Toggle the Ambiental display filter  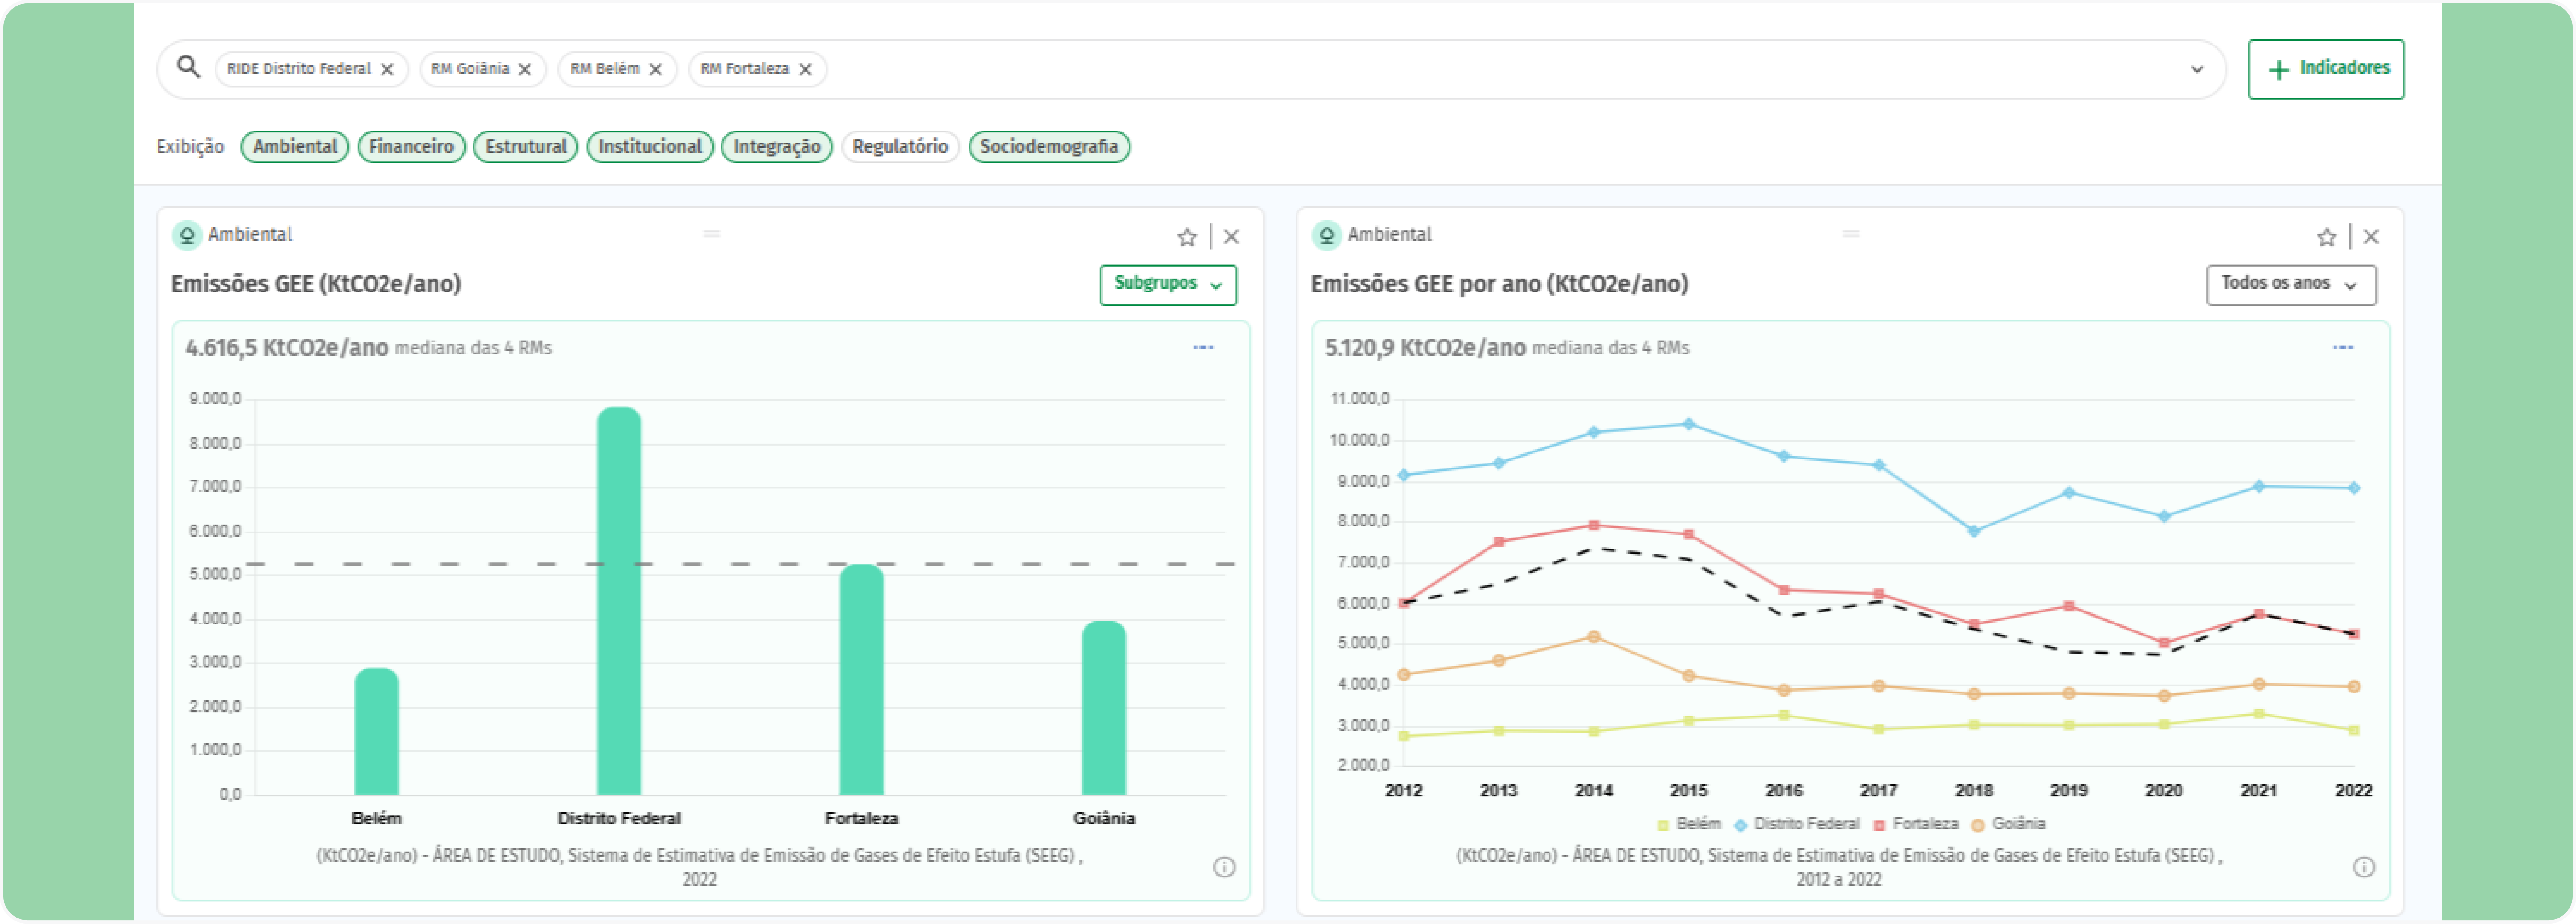(295, 147)
